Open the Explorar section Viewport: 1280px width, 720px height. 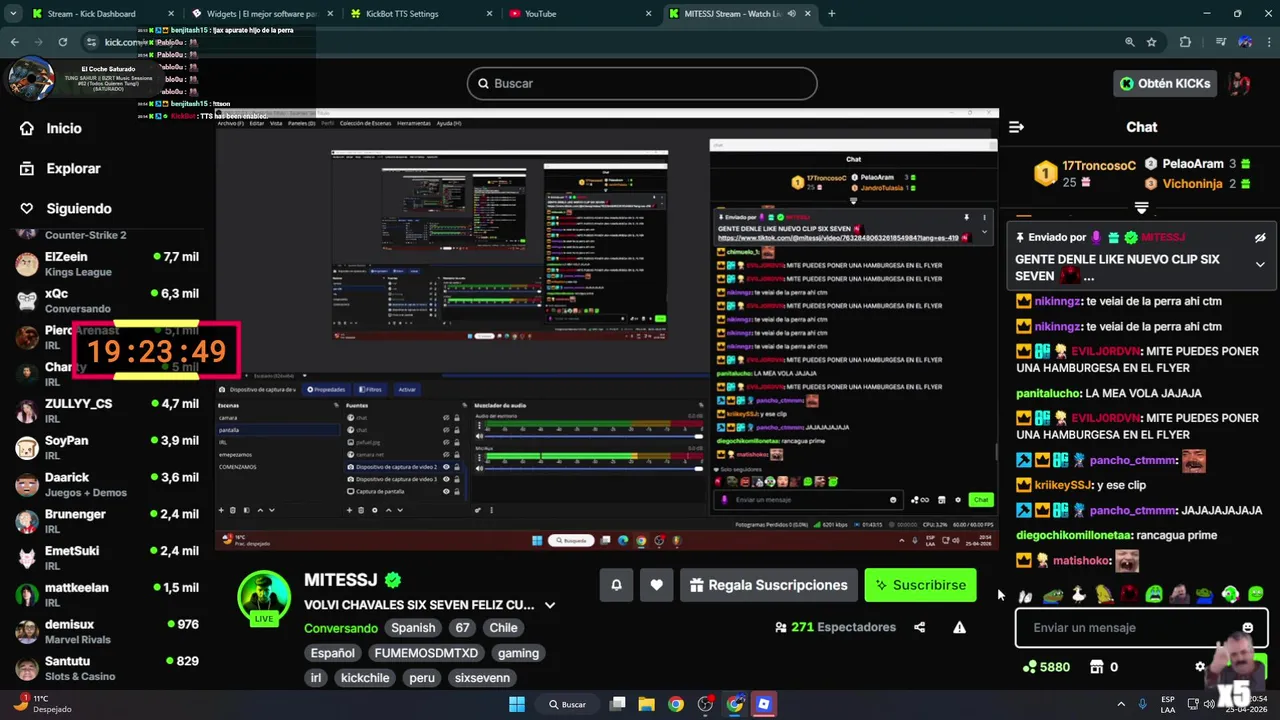[x=73, y=169]
